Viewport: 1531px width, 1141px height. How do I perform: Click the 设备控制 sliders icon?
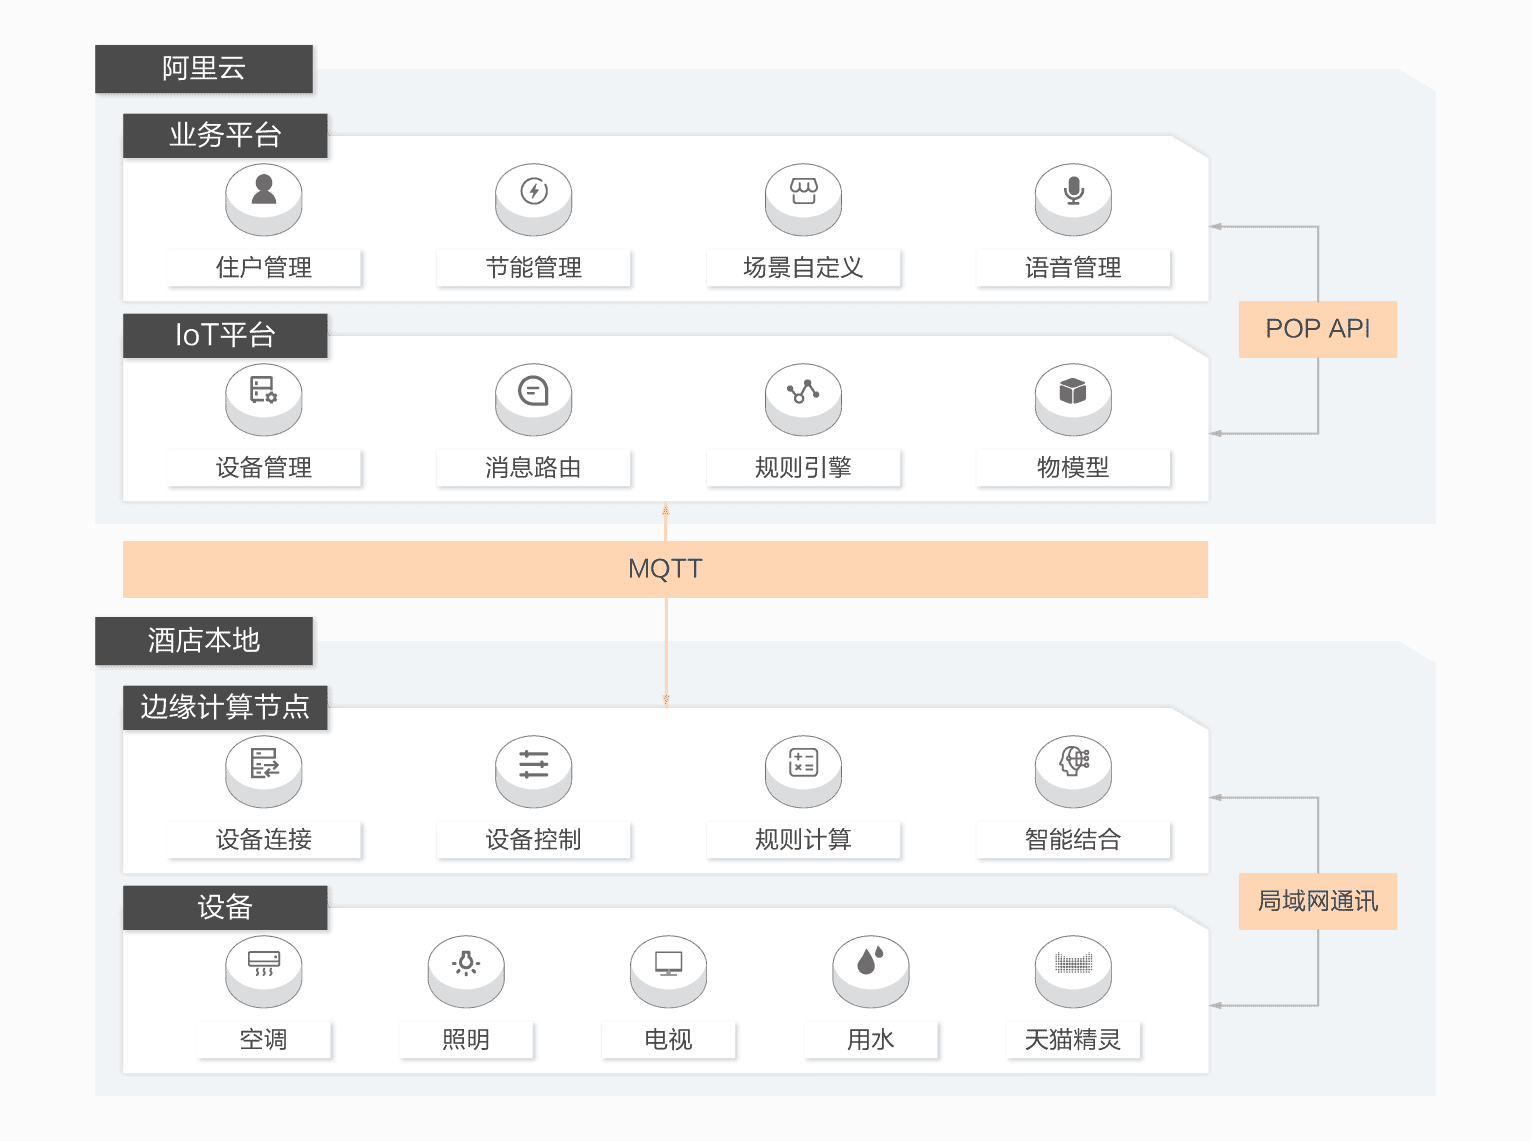coord(534,763)
